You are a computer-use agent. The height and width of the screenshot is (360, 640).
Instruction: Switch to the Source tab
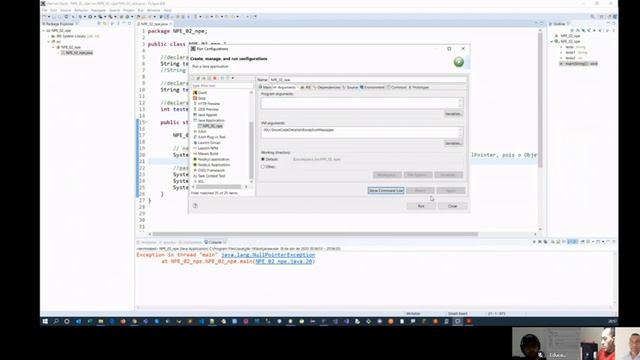click(x=350, y=87)
